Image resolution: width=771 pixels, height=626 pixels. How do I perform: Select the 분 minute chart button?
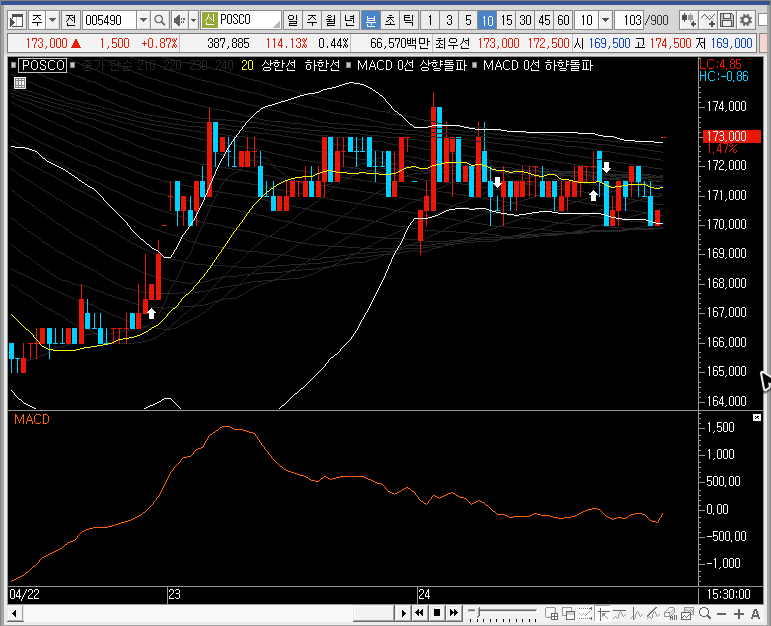coord(370,20)
